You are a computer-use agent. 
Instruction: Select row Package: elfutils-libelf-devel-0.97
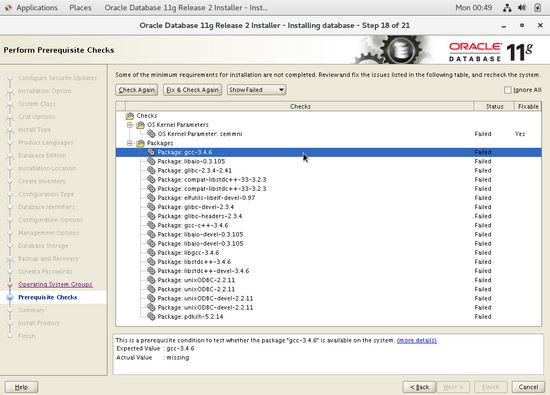pos(329,198)
